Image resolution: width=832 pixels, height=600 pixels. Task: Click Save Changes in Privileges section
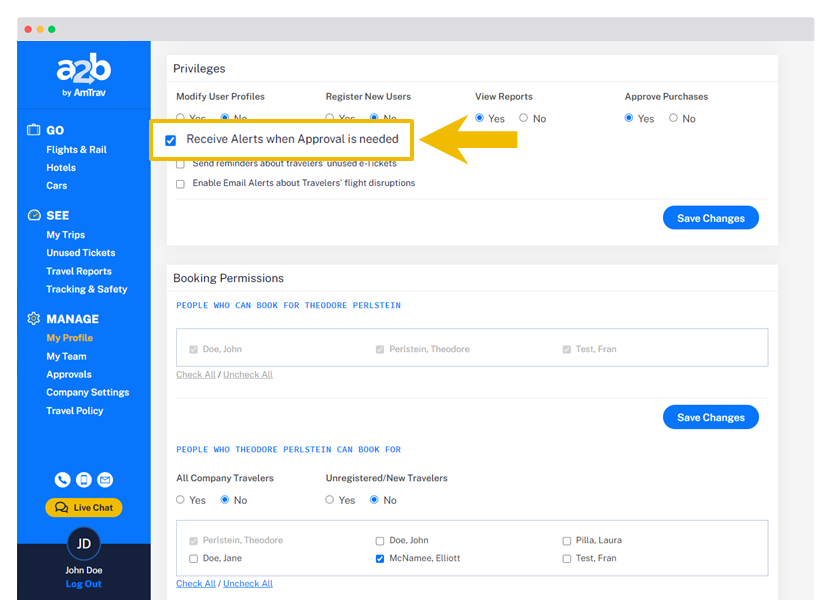coord(710,218)
